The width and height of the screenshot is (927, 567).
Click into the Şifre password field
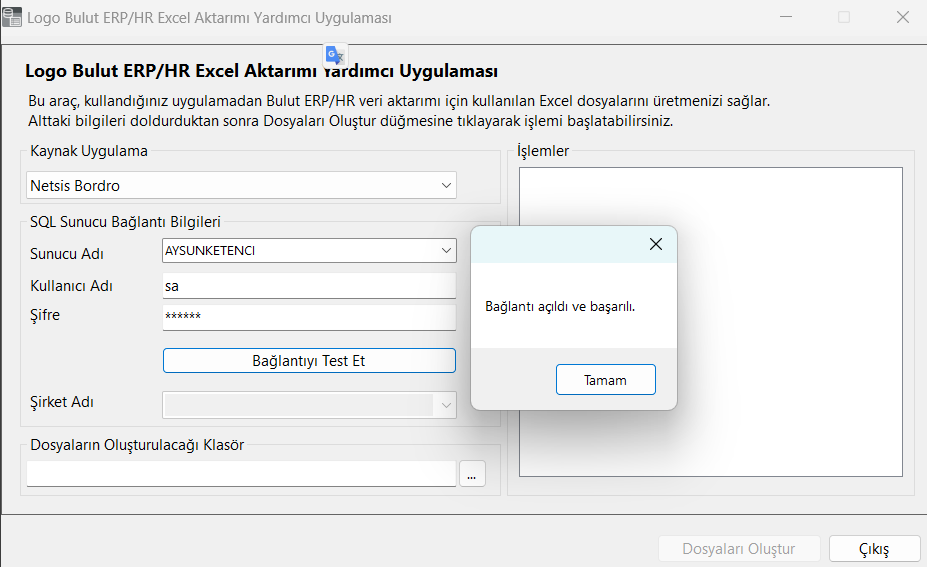(x=308, y=317)
